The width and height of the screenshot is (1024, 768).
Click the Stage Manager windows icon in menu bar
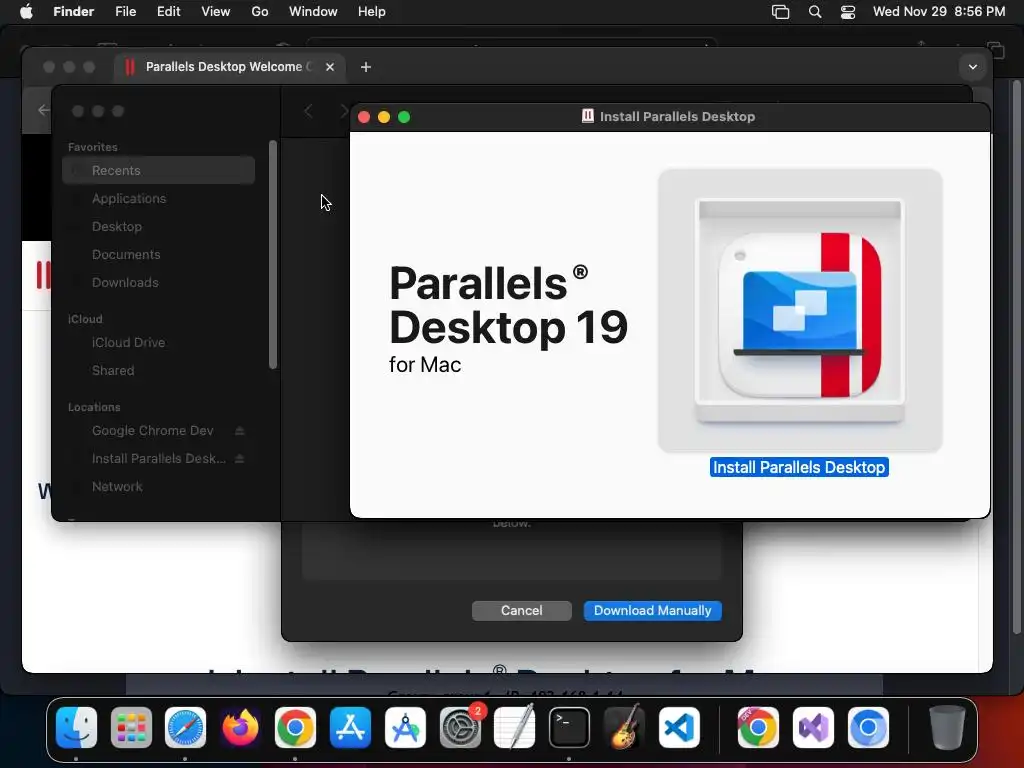point(780,12)
